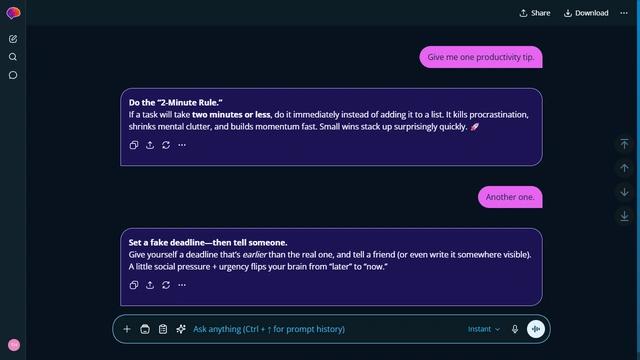Add attachment with the plus icon
The height and width of the screenshot is (360, 640).
point(127,329)
